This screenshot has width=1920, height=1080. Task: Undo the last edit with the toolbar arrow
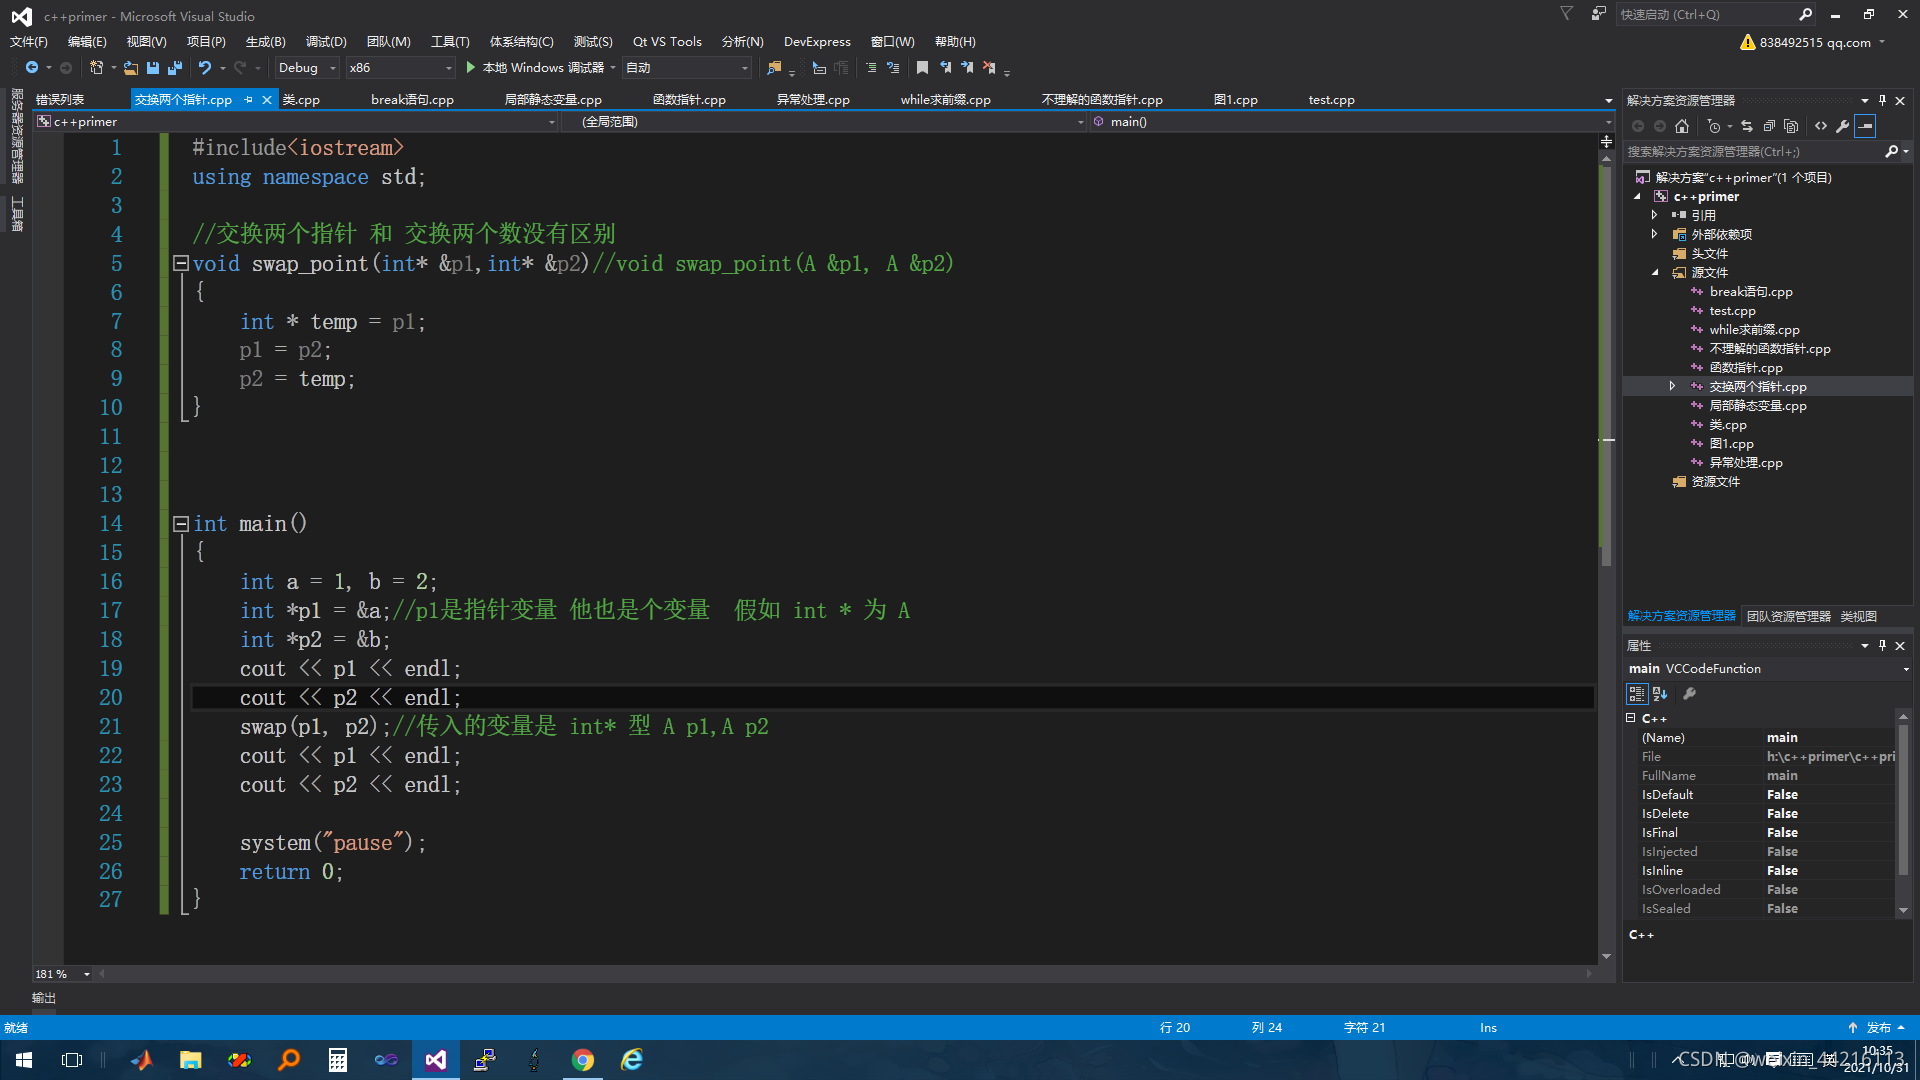coord(205,67)
